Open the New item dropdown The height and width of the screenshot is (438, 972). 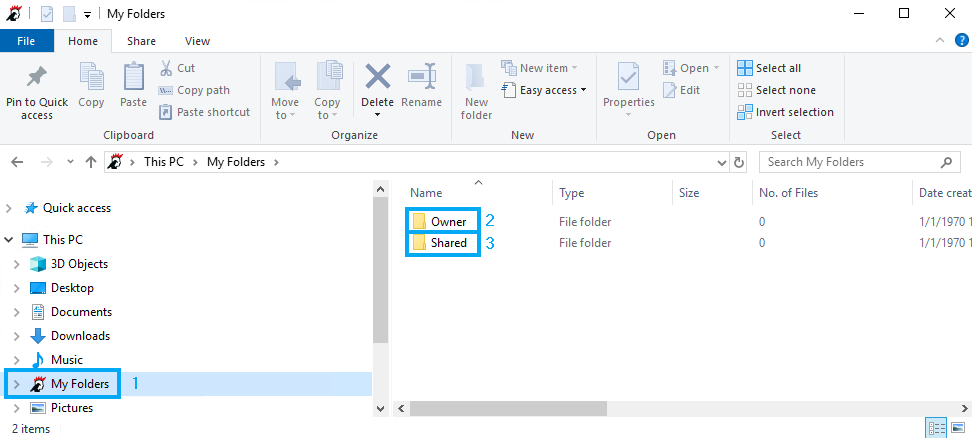[539, 68]
